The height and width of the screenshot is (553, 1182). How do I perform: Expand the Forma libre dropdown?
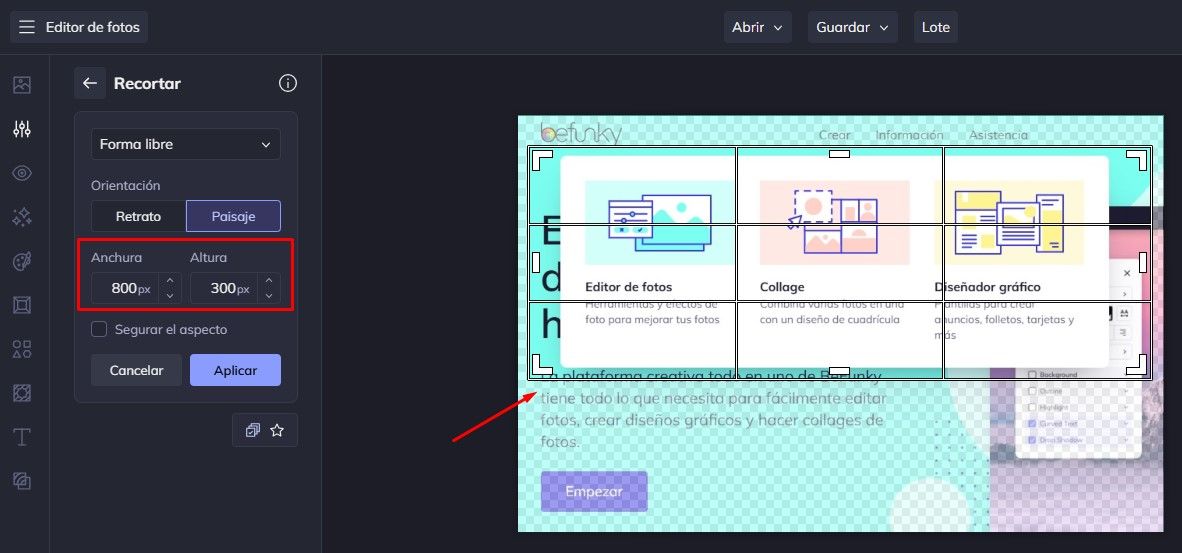coord(185,144)
